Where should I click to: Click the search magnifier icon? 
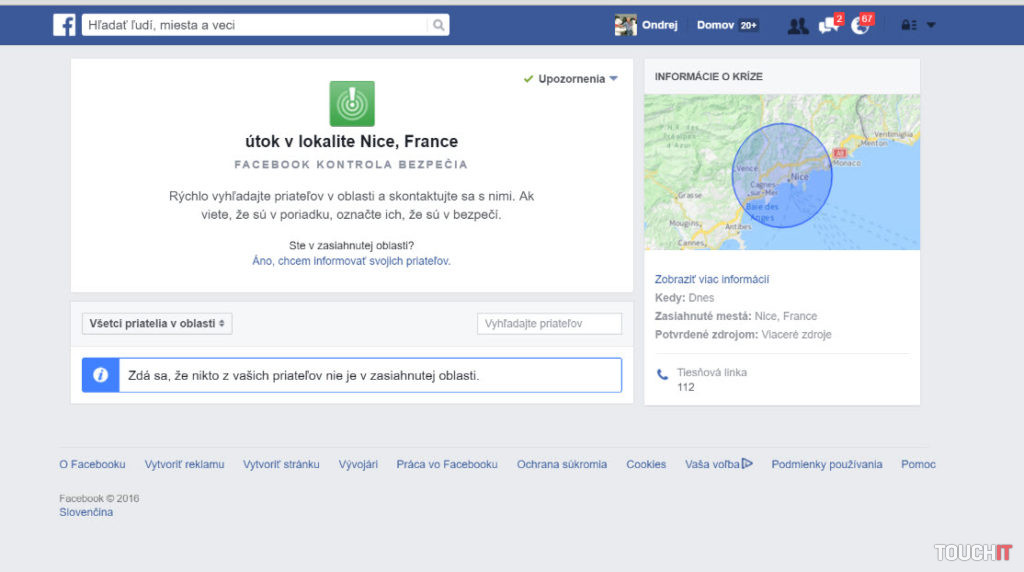tap(437, 25)
